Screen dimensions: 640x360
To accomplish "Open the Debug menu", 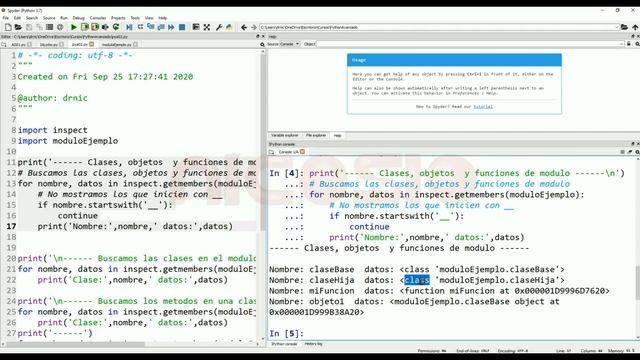I will pos(78,18).
